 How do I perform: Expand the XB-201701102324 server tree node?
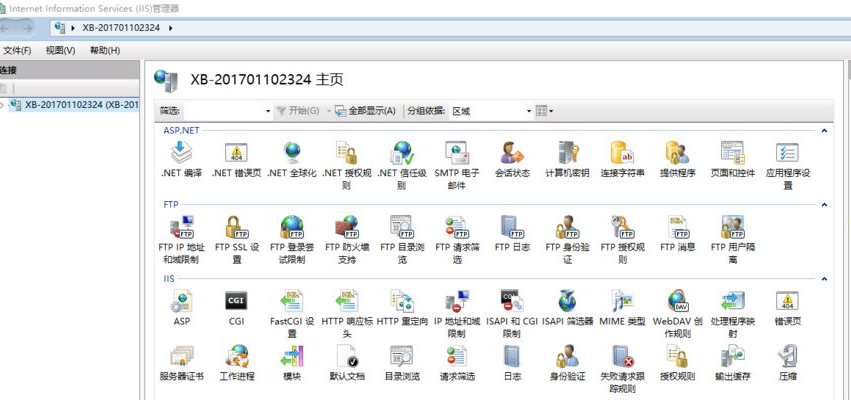point(4,104)
